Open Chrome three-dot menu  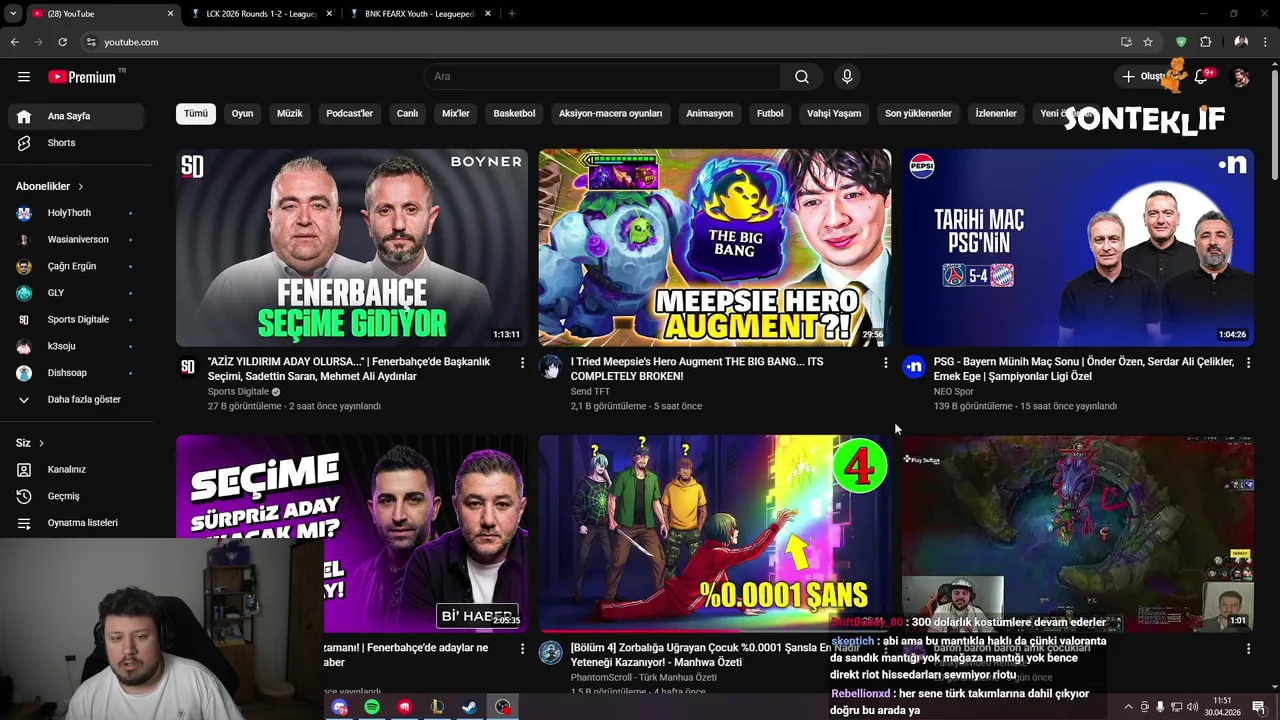1266,42
